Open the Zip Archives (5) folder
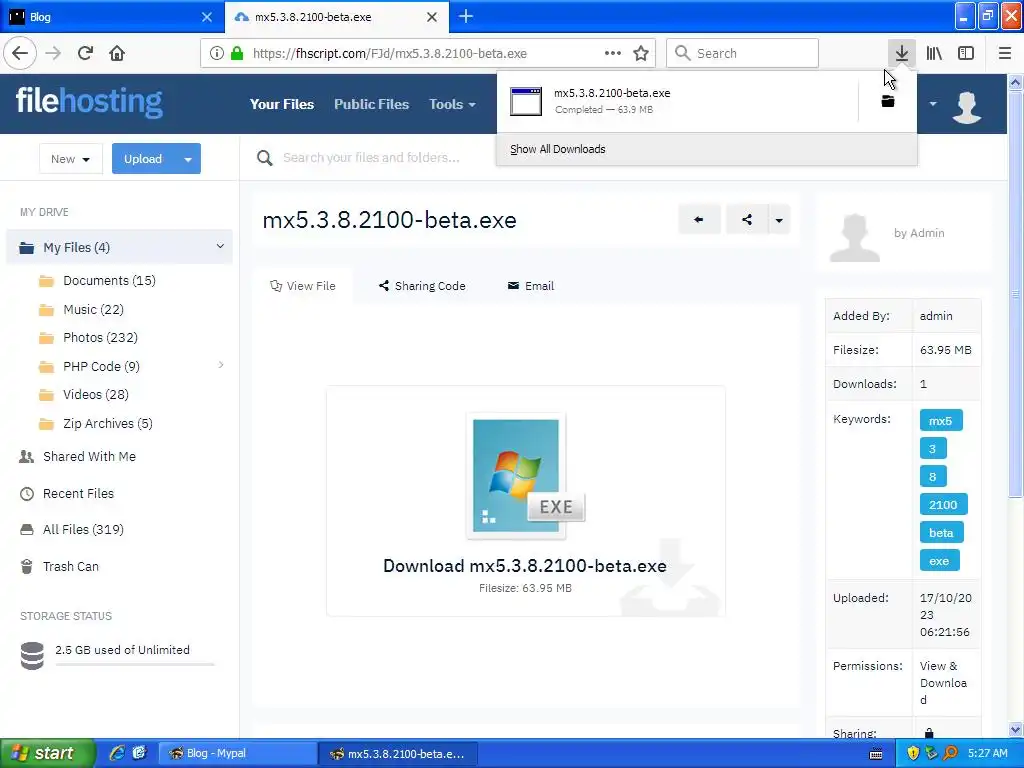The width and height of the screenshot is (1024, 768). 95,424
